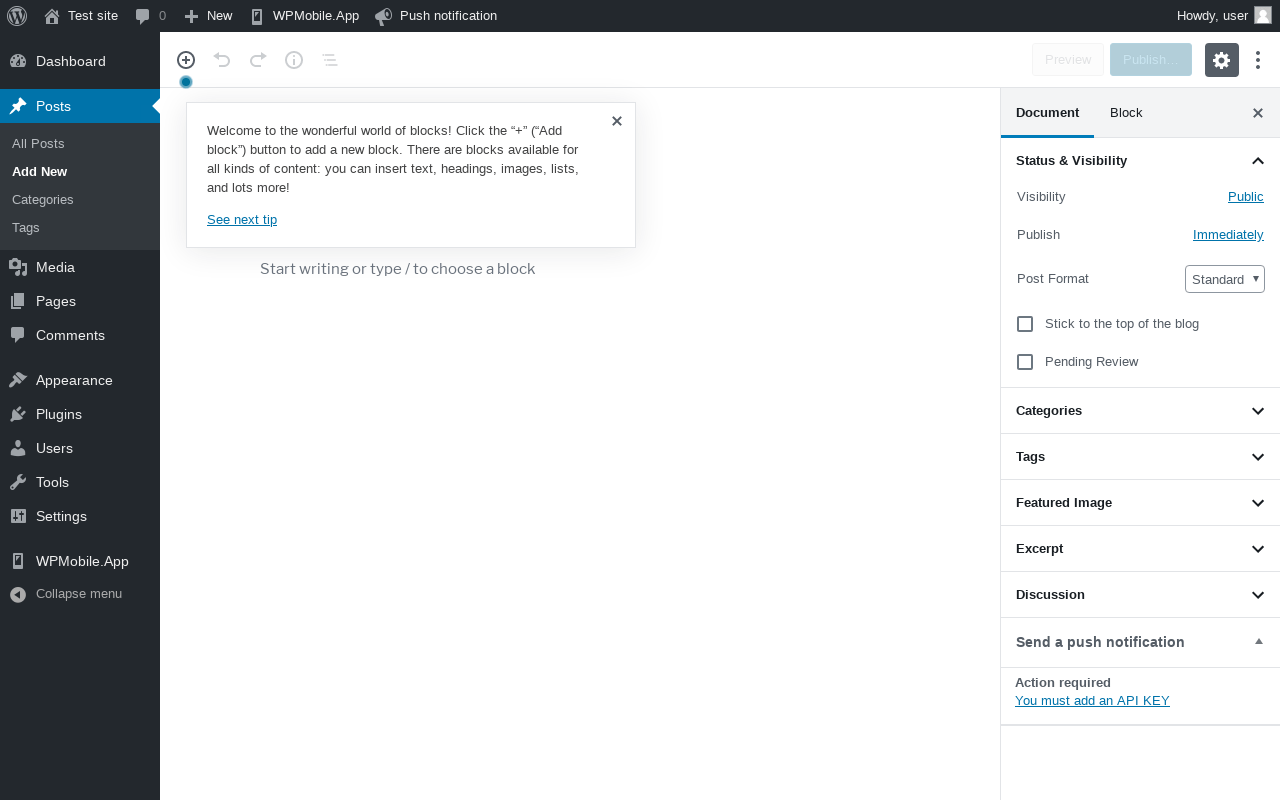The height and width of the screenshot is (800, 1280).
Task: Click the Public visibility link
Action: 1246,197
